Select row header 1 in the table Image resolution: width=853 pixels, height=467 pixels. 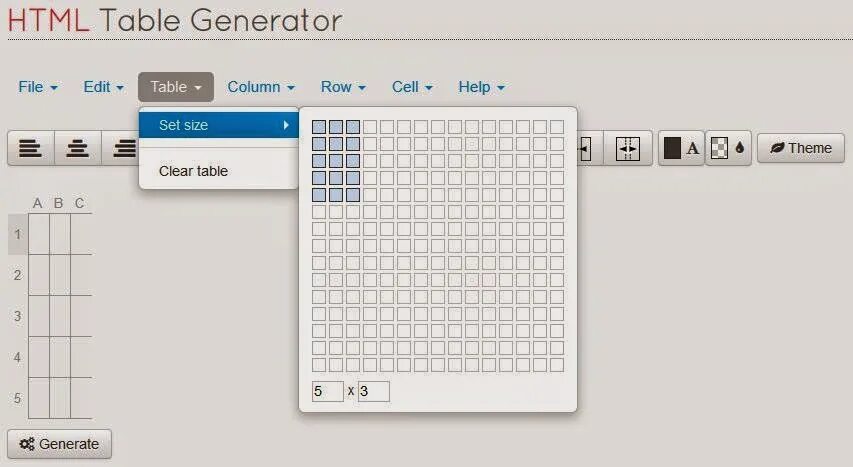(x=17, y=234)
